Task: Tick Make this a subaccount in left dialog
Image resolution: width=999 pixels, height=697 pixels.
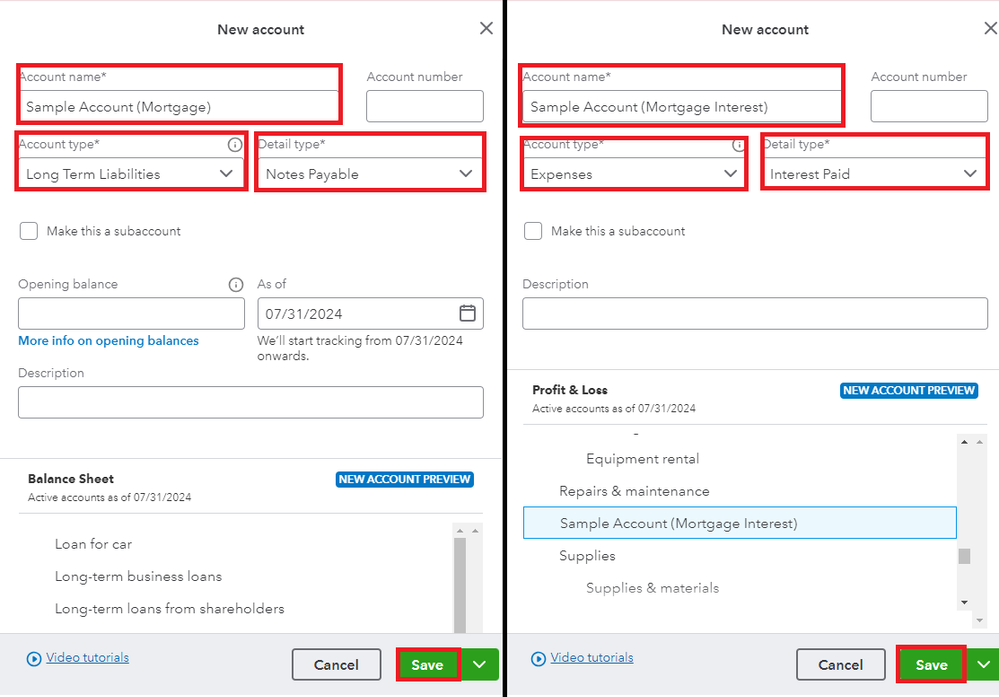Action: pos(29,231)
